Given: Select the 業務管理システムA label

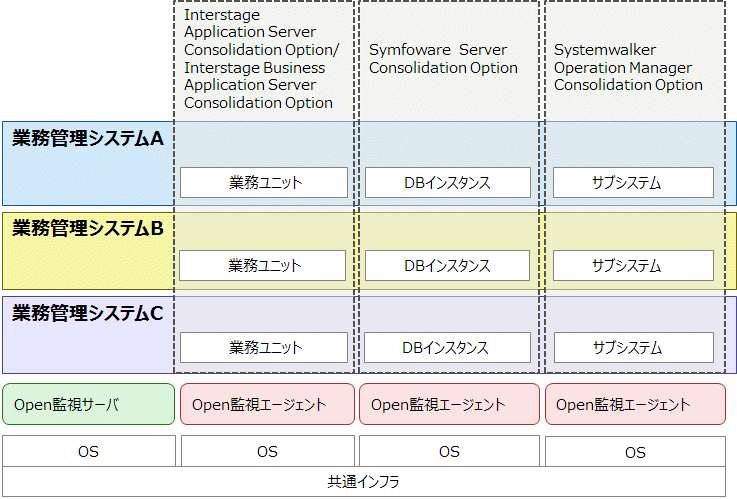Looking at the screenshot, I should (88, 138).
